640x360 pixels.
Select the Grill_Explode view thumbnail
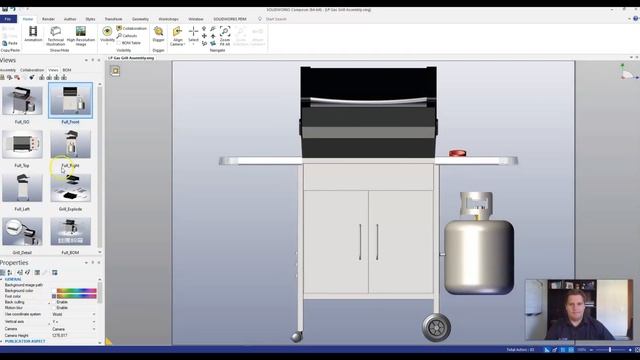[x=71, y=188]
